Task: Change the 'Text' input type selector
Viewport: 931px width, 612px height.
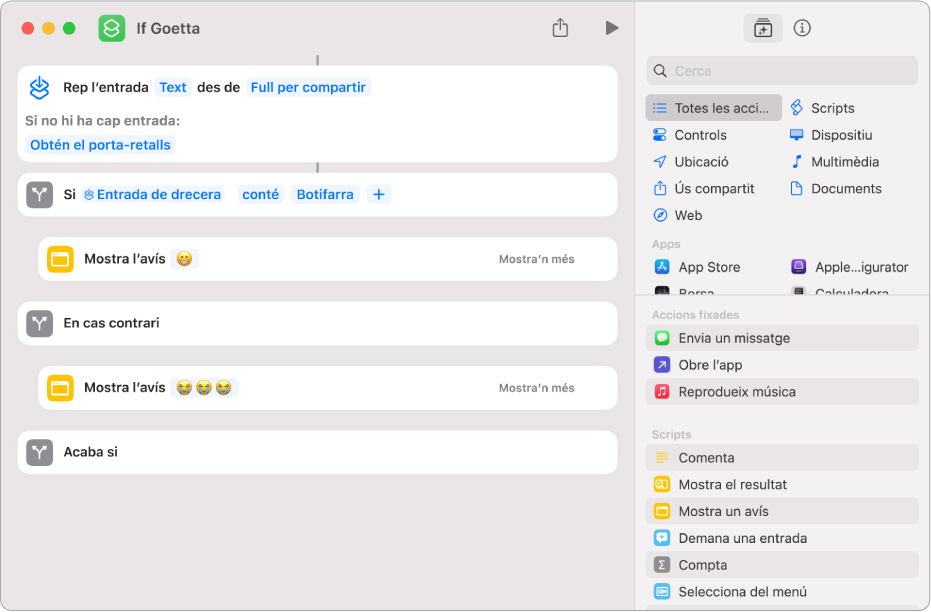Action: [x=173, y=87]
